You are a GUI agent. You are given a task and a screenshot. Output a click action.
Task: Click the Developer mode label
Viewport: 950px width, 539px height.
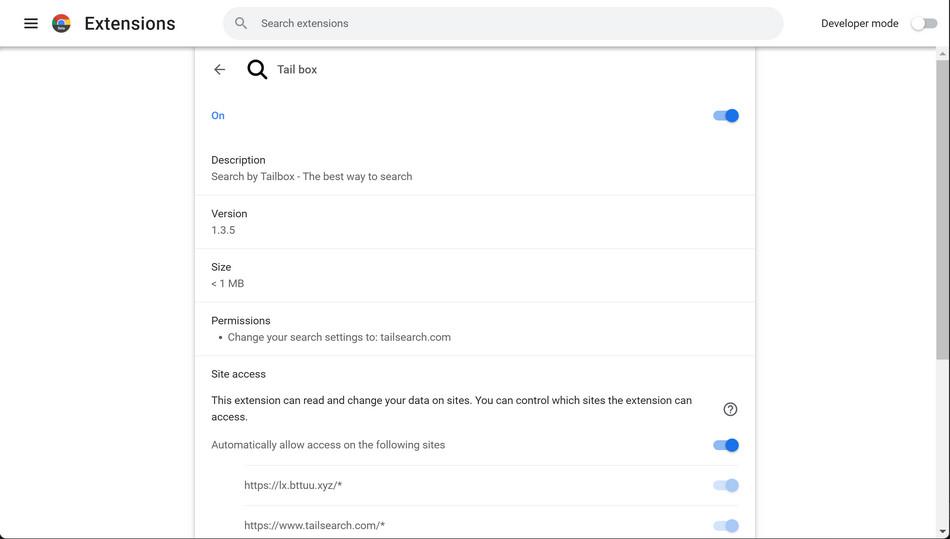tap(859, 23)
